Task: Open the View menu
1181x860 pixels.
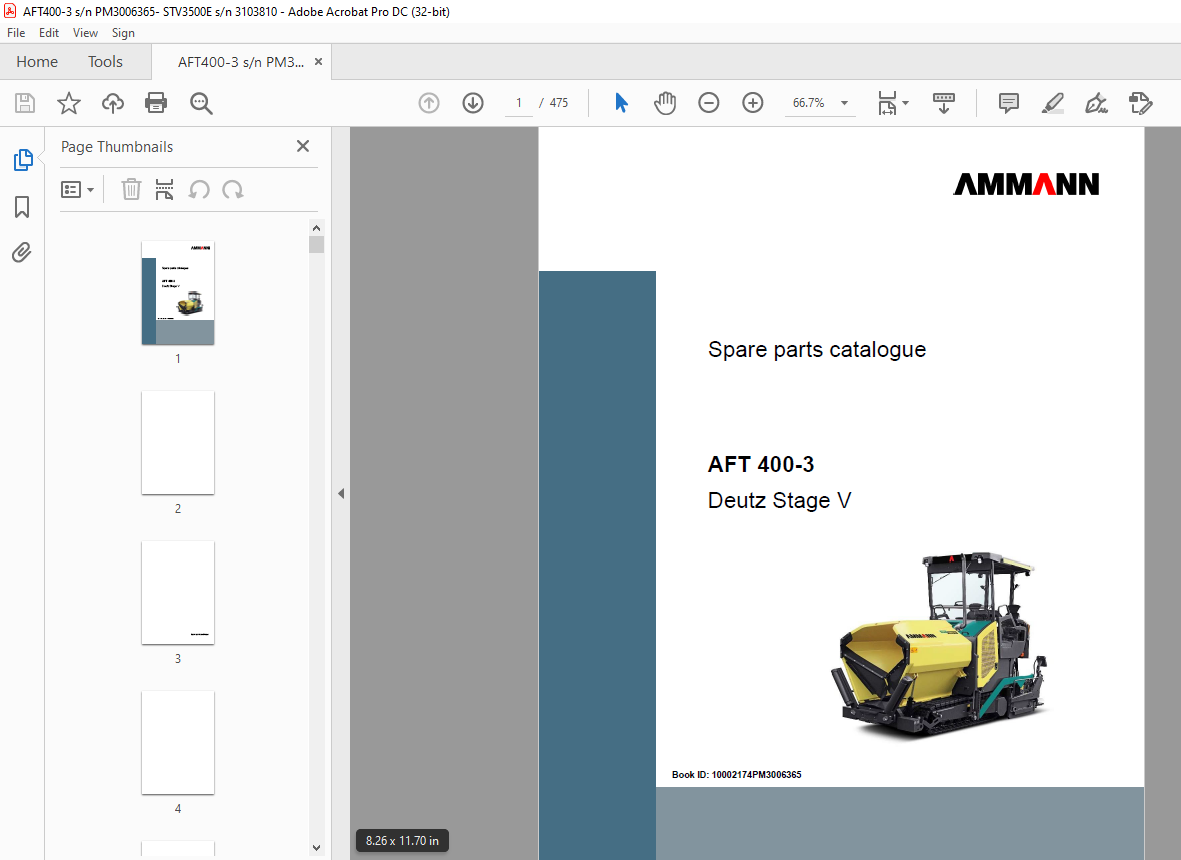Action: pos(85,33)
